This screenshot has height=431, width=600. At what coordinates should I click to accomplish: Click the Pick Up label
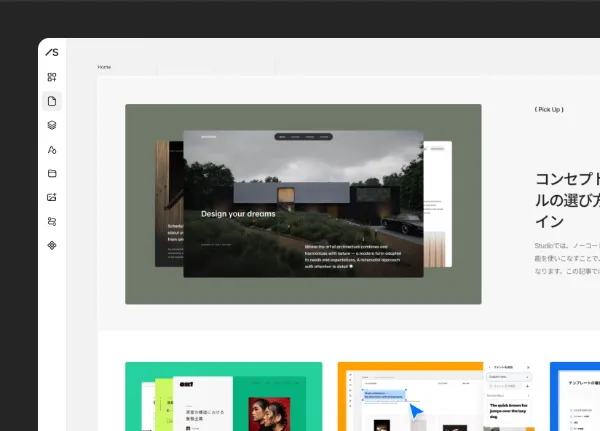[x=549, y=109]
